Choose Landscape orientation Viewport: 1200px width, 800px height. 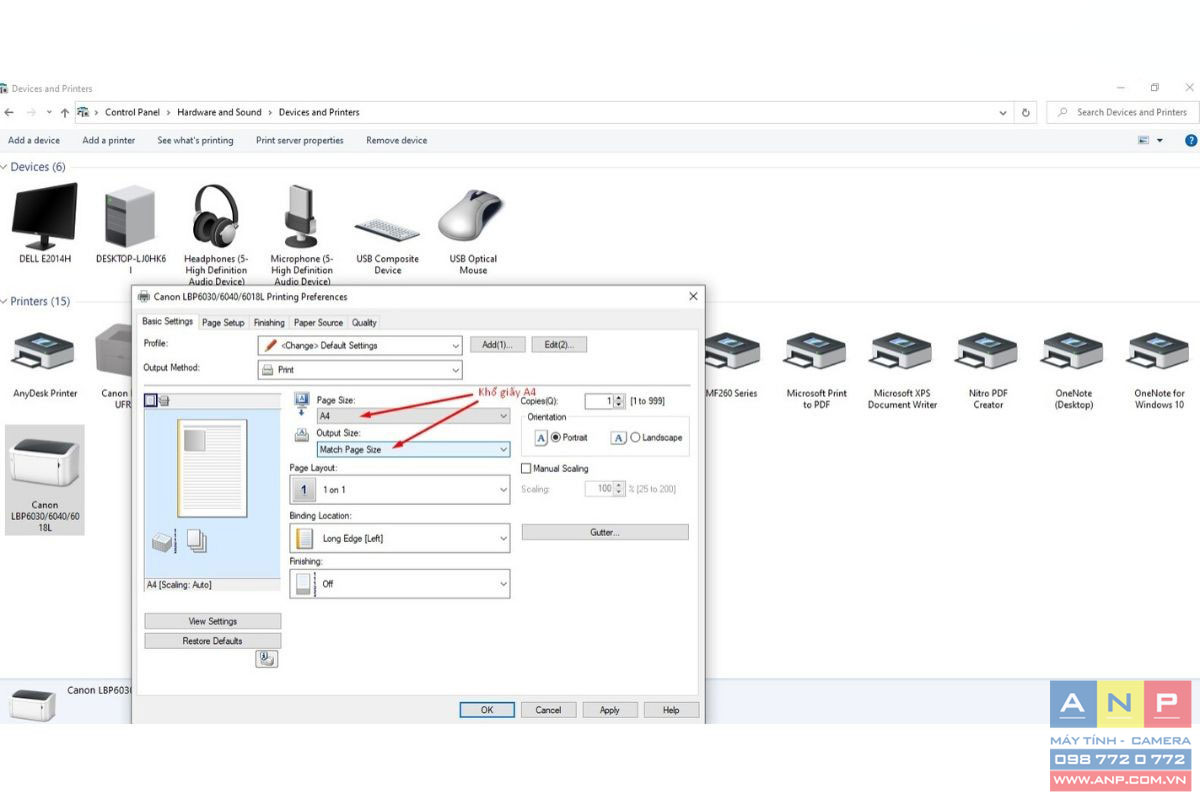[x=635, y=438]
